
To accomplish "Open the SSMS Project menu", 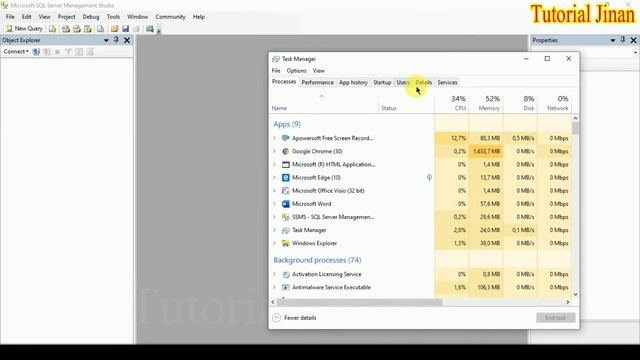I will (67, 17).
